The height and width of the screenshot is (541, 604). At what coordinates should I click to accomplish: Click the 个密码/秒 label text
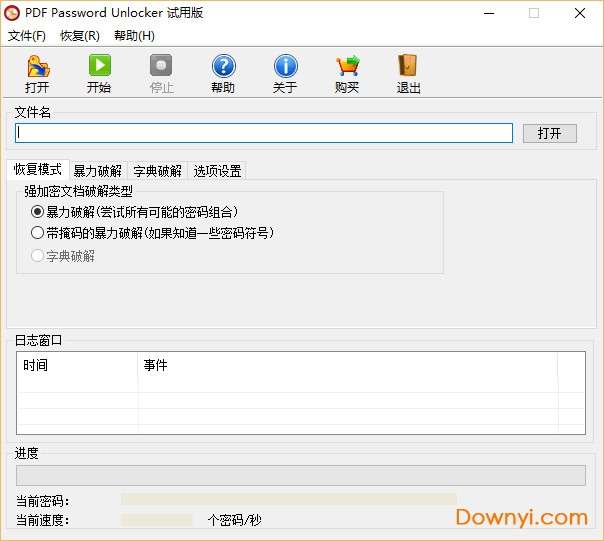tap(235, 520)
